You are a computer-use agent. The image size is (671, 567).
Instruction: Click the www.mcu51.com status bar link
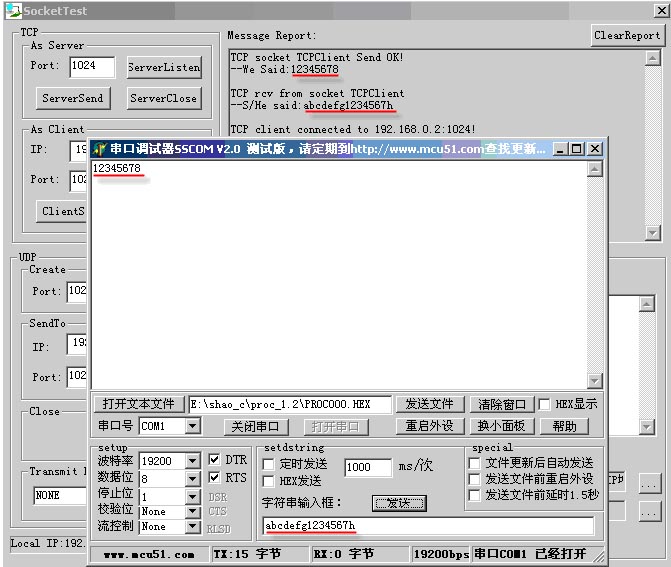(x=149, y=554)
